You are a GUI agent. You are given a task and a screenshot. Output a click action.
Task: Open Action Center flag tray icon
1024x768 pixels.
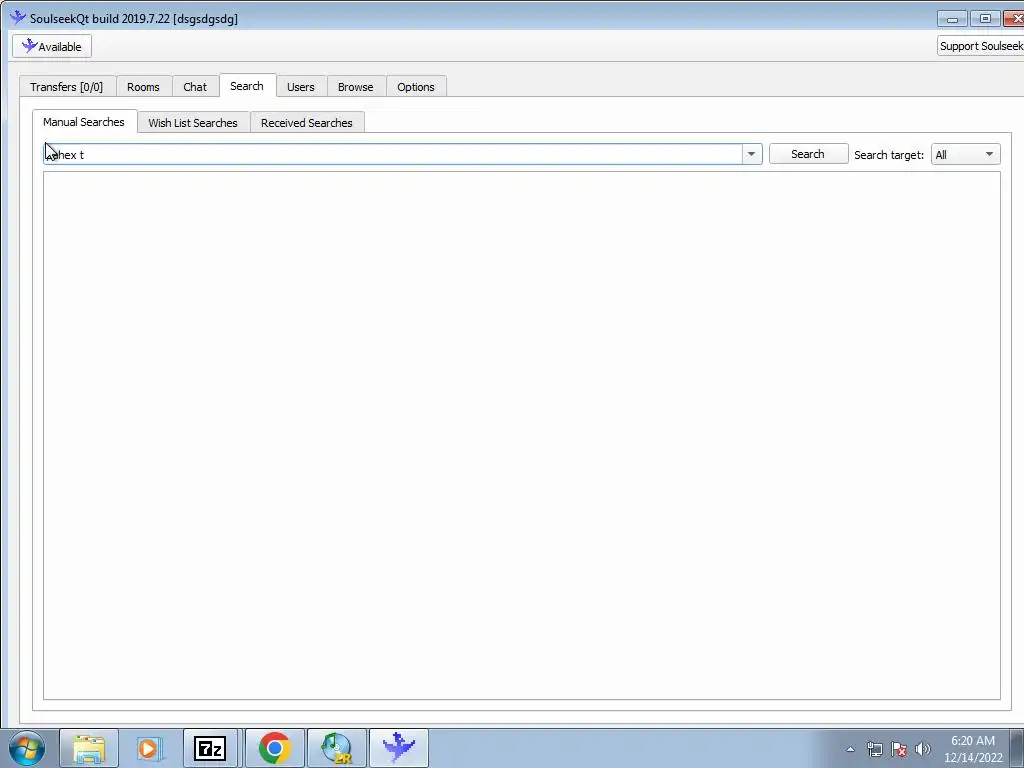[899, 749]
